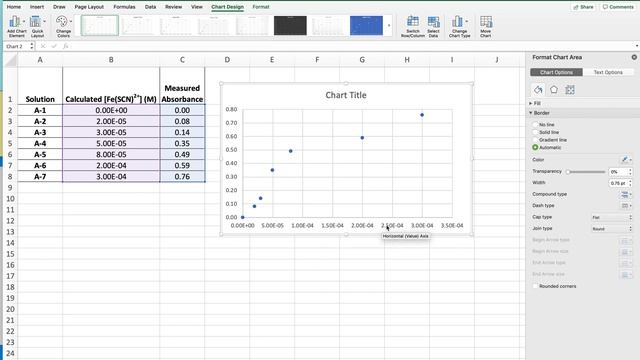Screen dimensions: 640x360
Task: Select Gradient line border option
Action: (x=535, y=140)
